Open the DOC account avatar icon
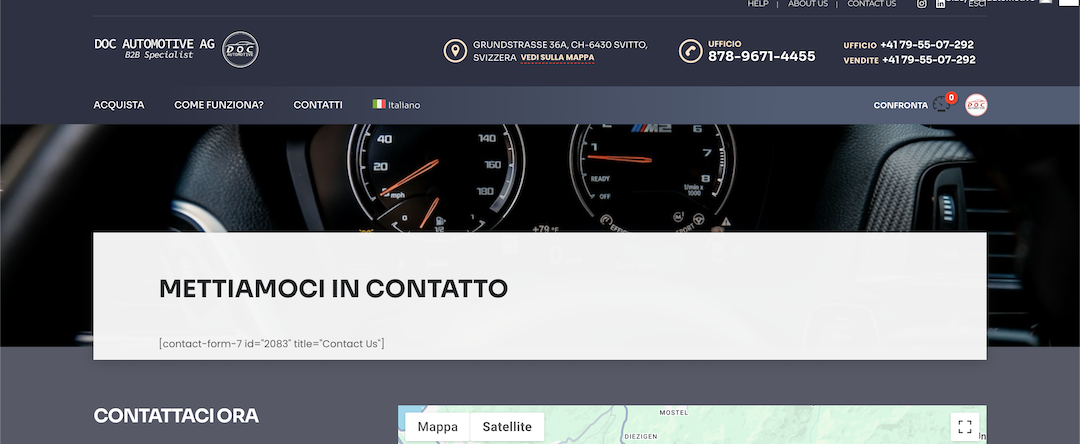This screenshot has width=1080, height=444. click(x=976, y=105)
